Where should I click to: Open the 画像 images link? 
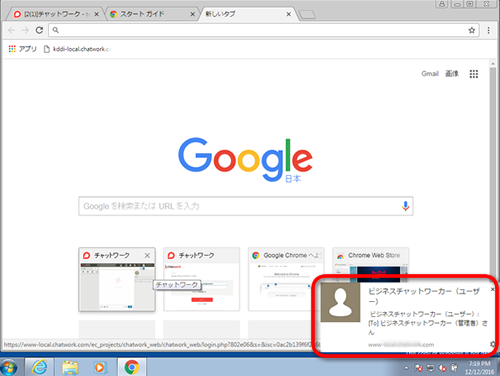452,74
